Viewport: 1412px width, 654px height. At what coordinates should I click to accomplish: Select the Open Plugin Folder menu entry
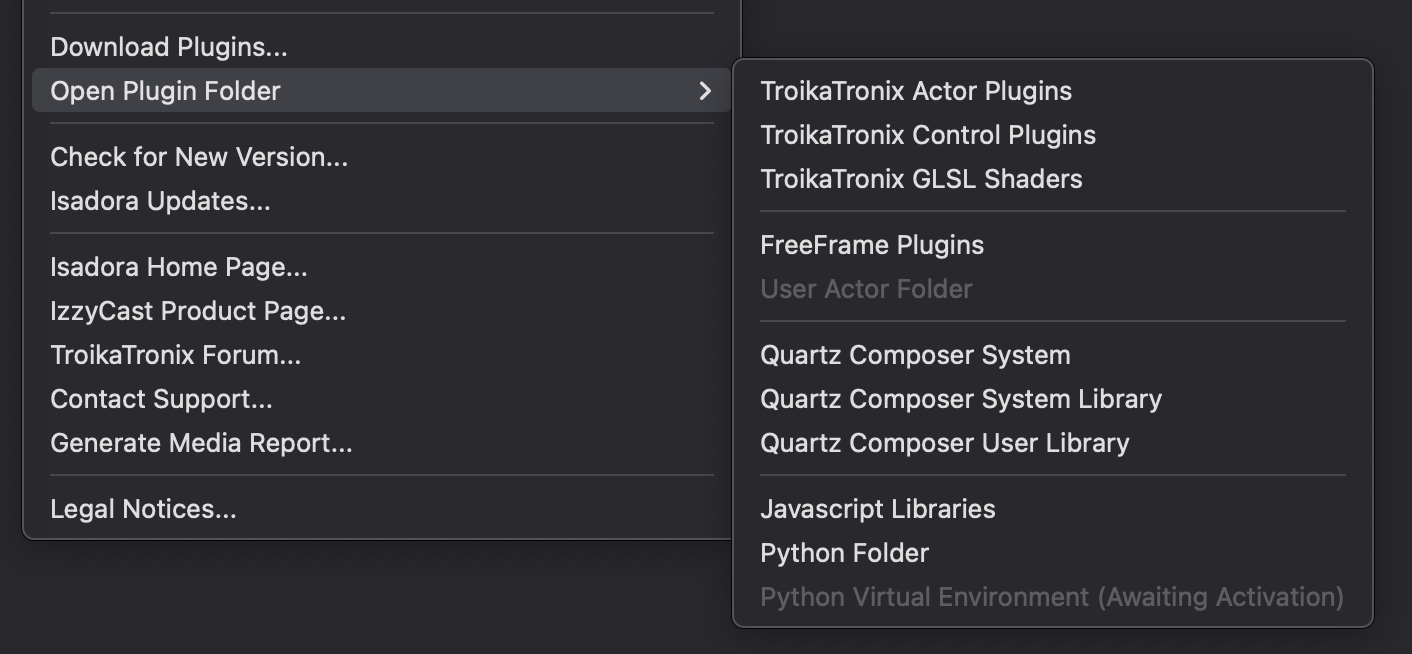166,91
